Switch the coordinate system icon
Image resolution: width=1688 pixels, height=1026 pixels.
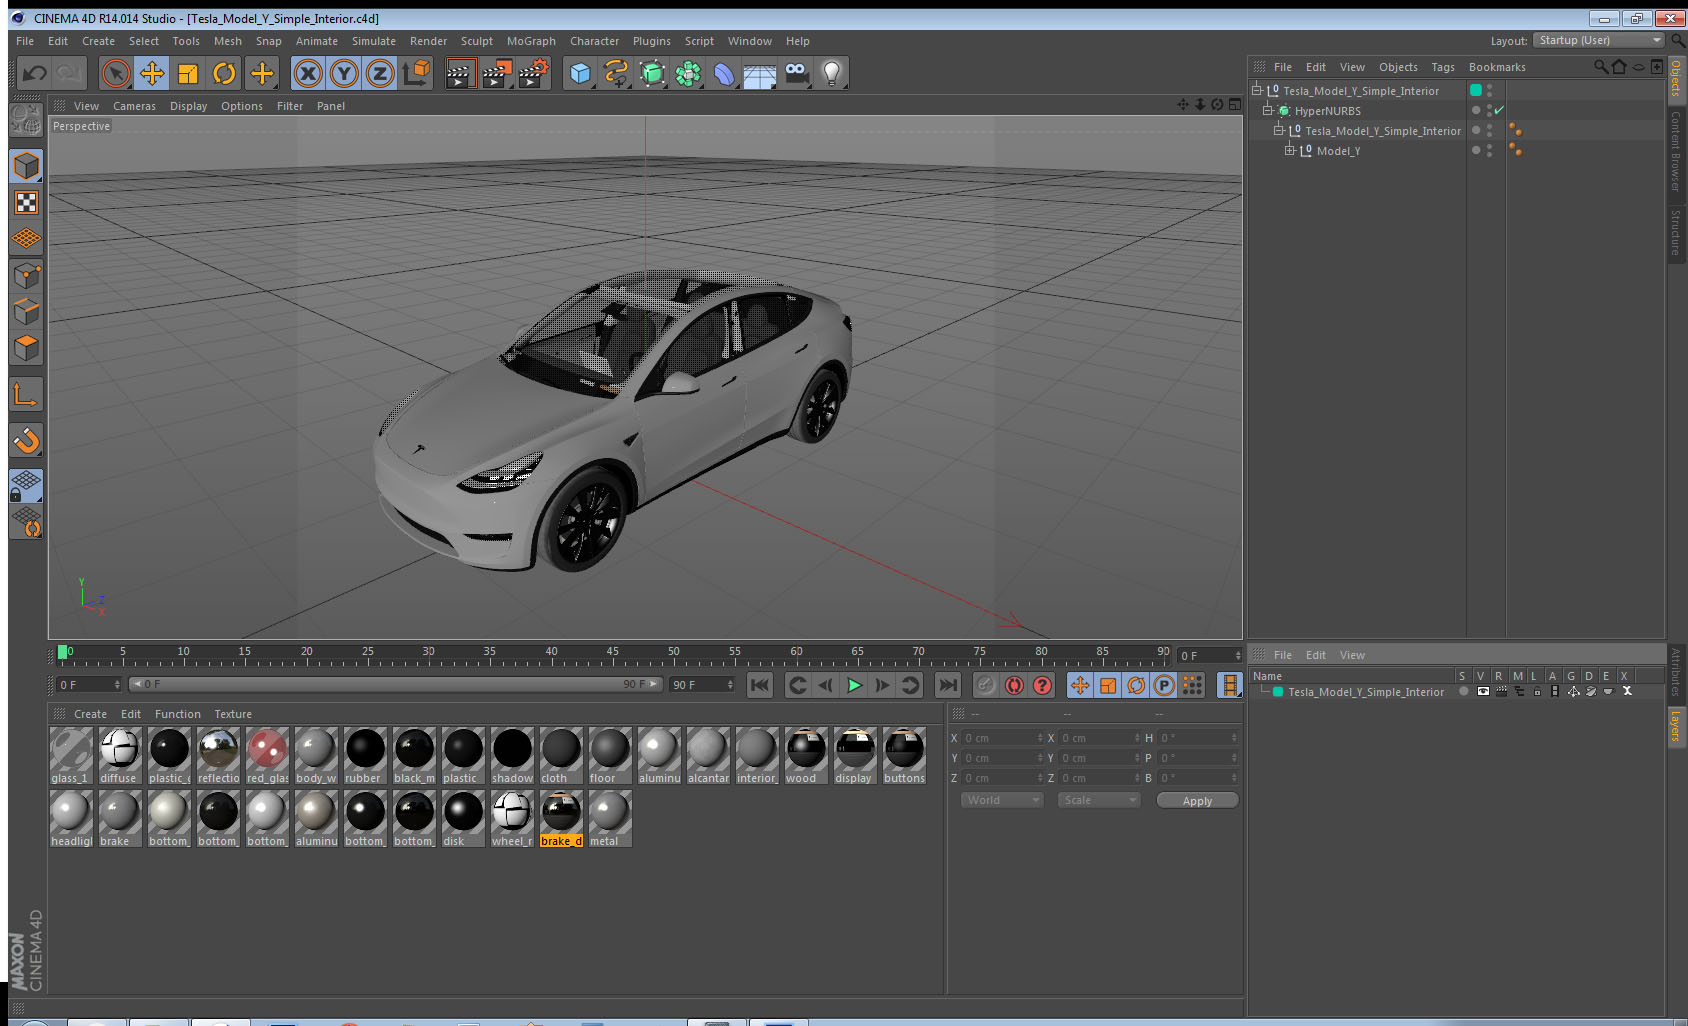point(416,73)
